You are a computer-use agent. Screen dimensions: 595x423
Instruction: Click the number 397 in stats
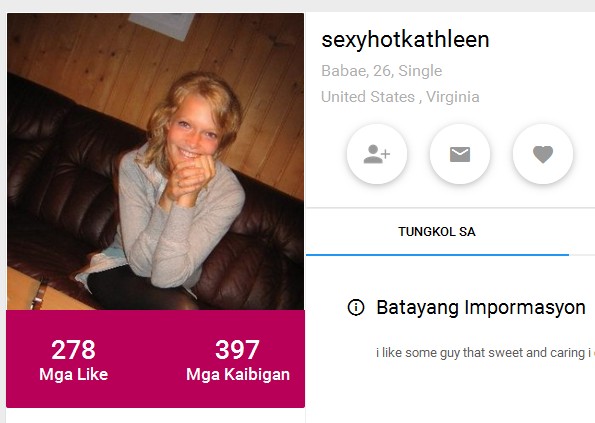238,349
